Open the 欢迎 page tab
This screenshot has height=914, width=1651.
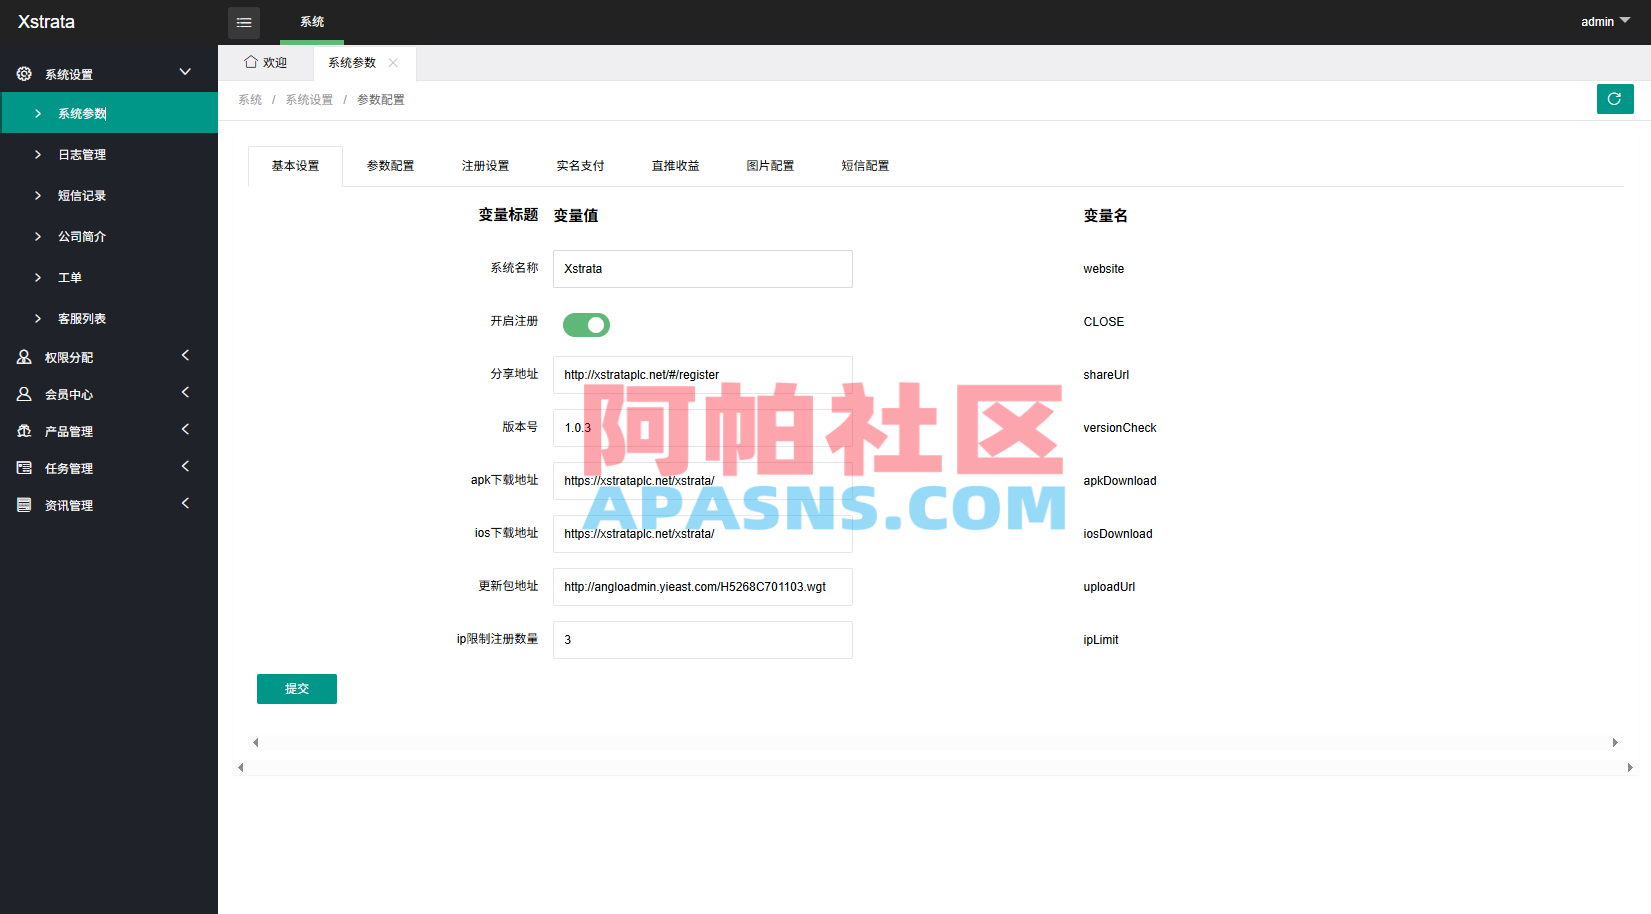tap(266, 62)
